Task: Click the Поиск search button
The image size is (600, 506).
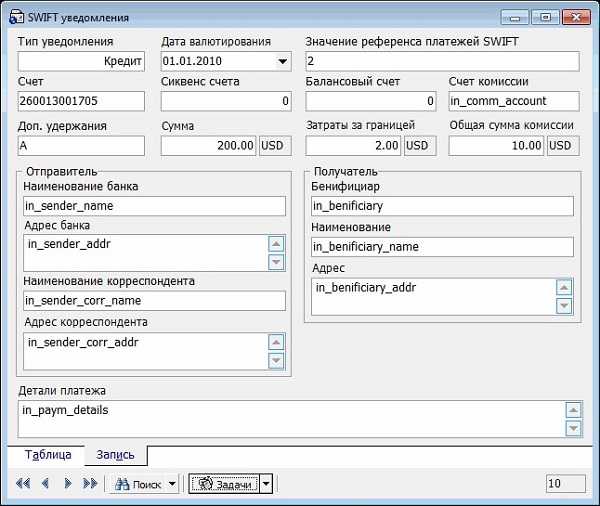Action: point(137,484)
